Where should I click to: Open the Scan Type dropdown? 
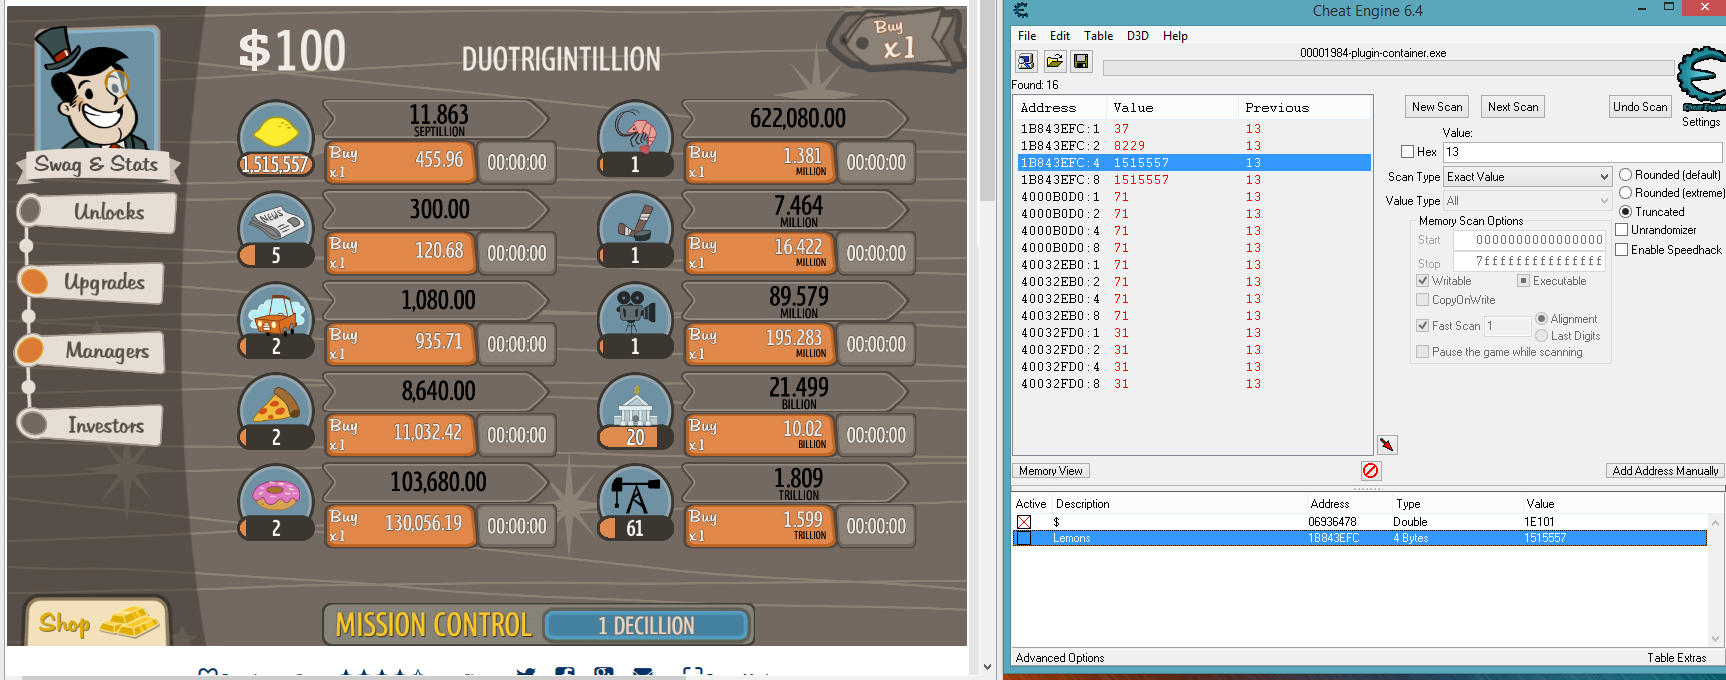pos(1527,177)
